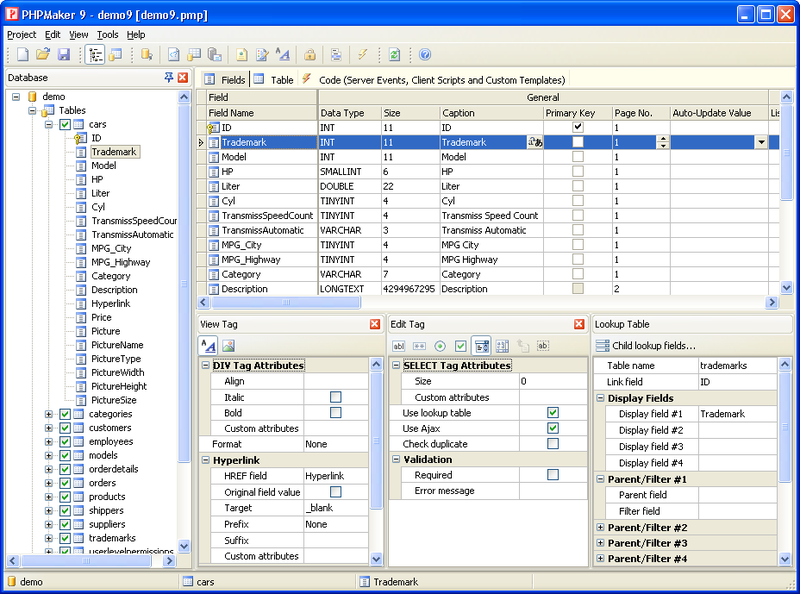The width and height of the screenshot is (800, 594).
Task: Pin the Database panel with the pushpin icon
Action: [x=169, y=78]
